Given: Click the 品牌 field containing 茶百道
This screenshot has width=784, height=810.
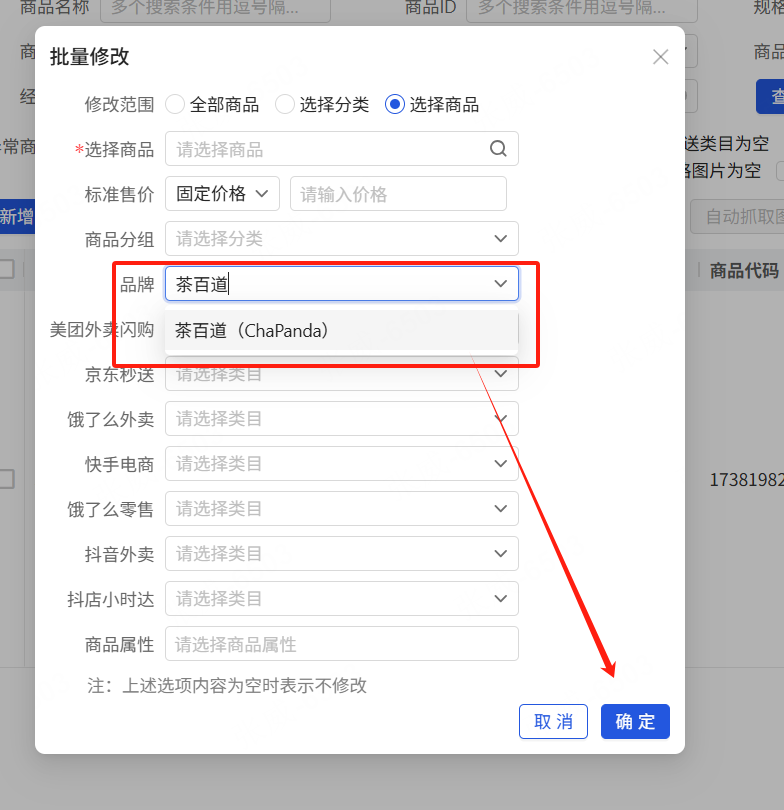Looking at the screenshot, I should (x=342, y=284).
